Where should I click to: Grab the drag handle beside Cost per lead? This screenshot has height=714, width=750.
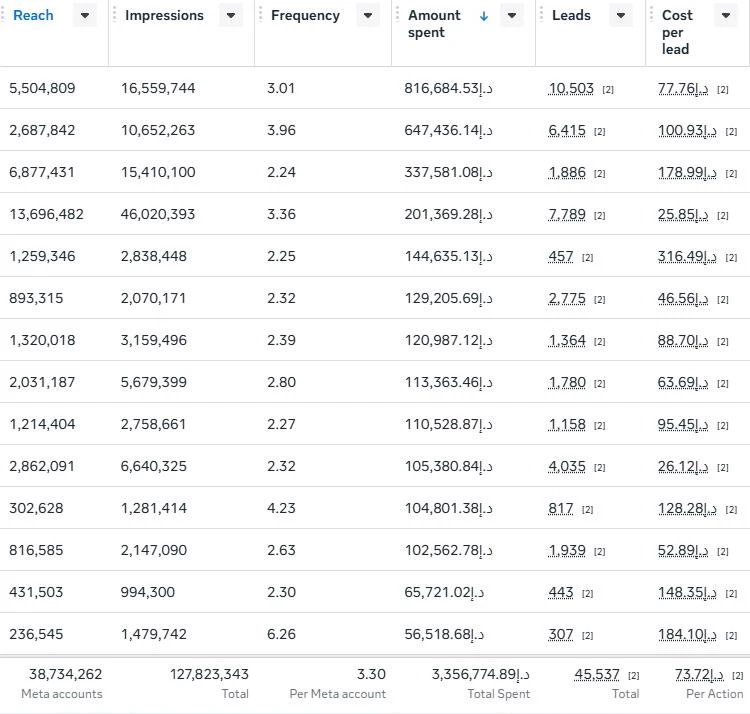point(651,15)
